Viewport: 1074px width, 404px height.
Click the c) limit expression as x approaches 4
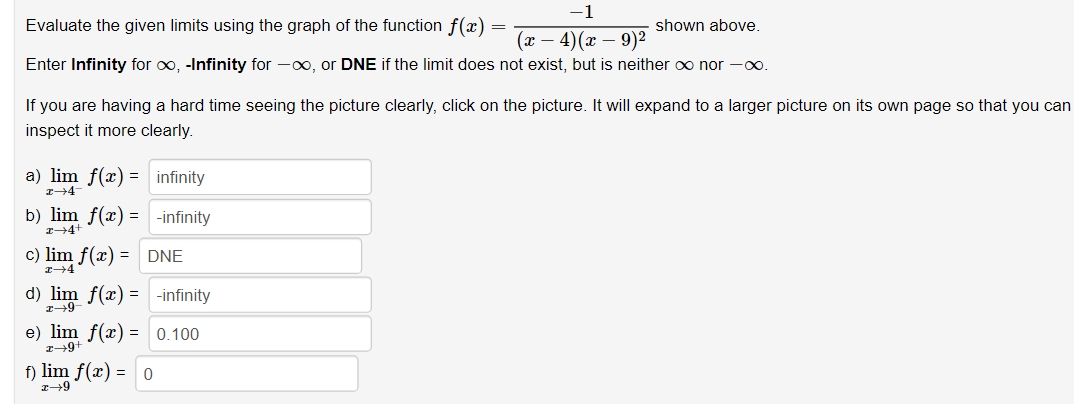pos(82,260)
